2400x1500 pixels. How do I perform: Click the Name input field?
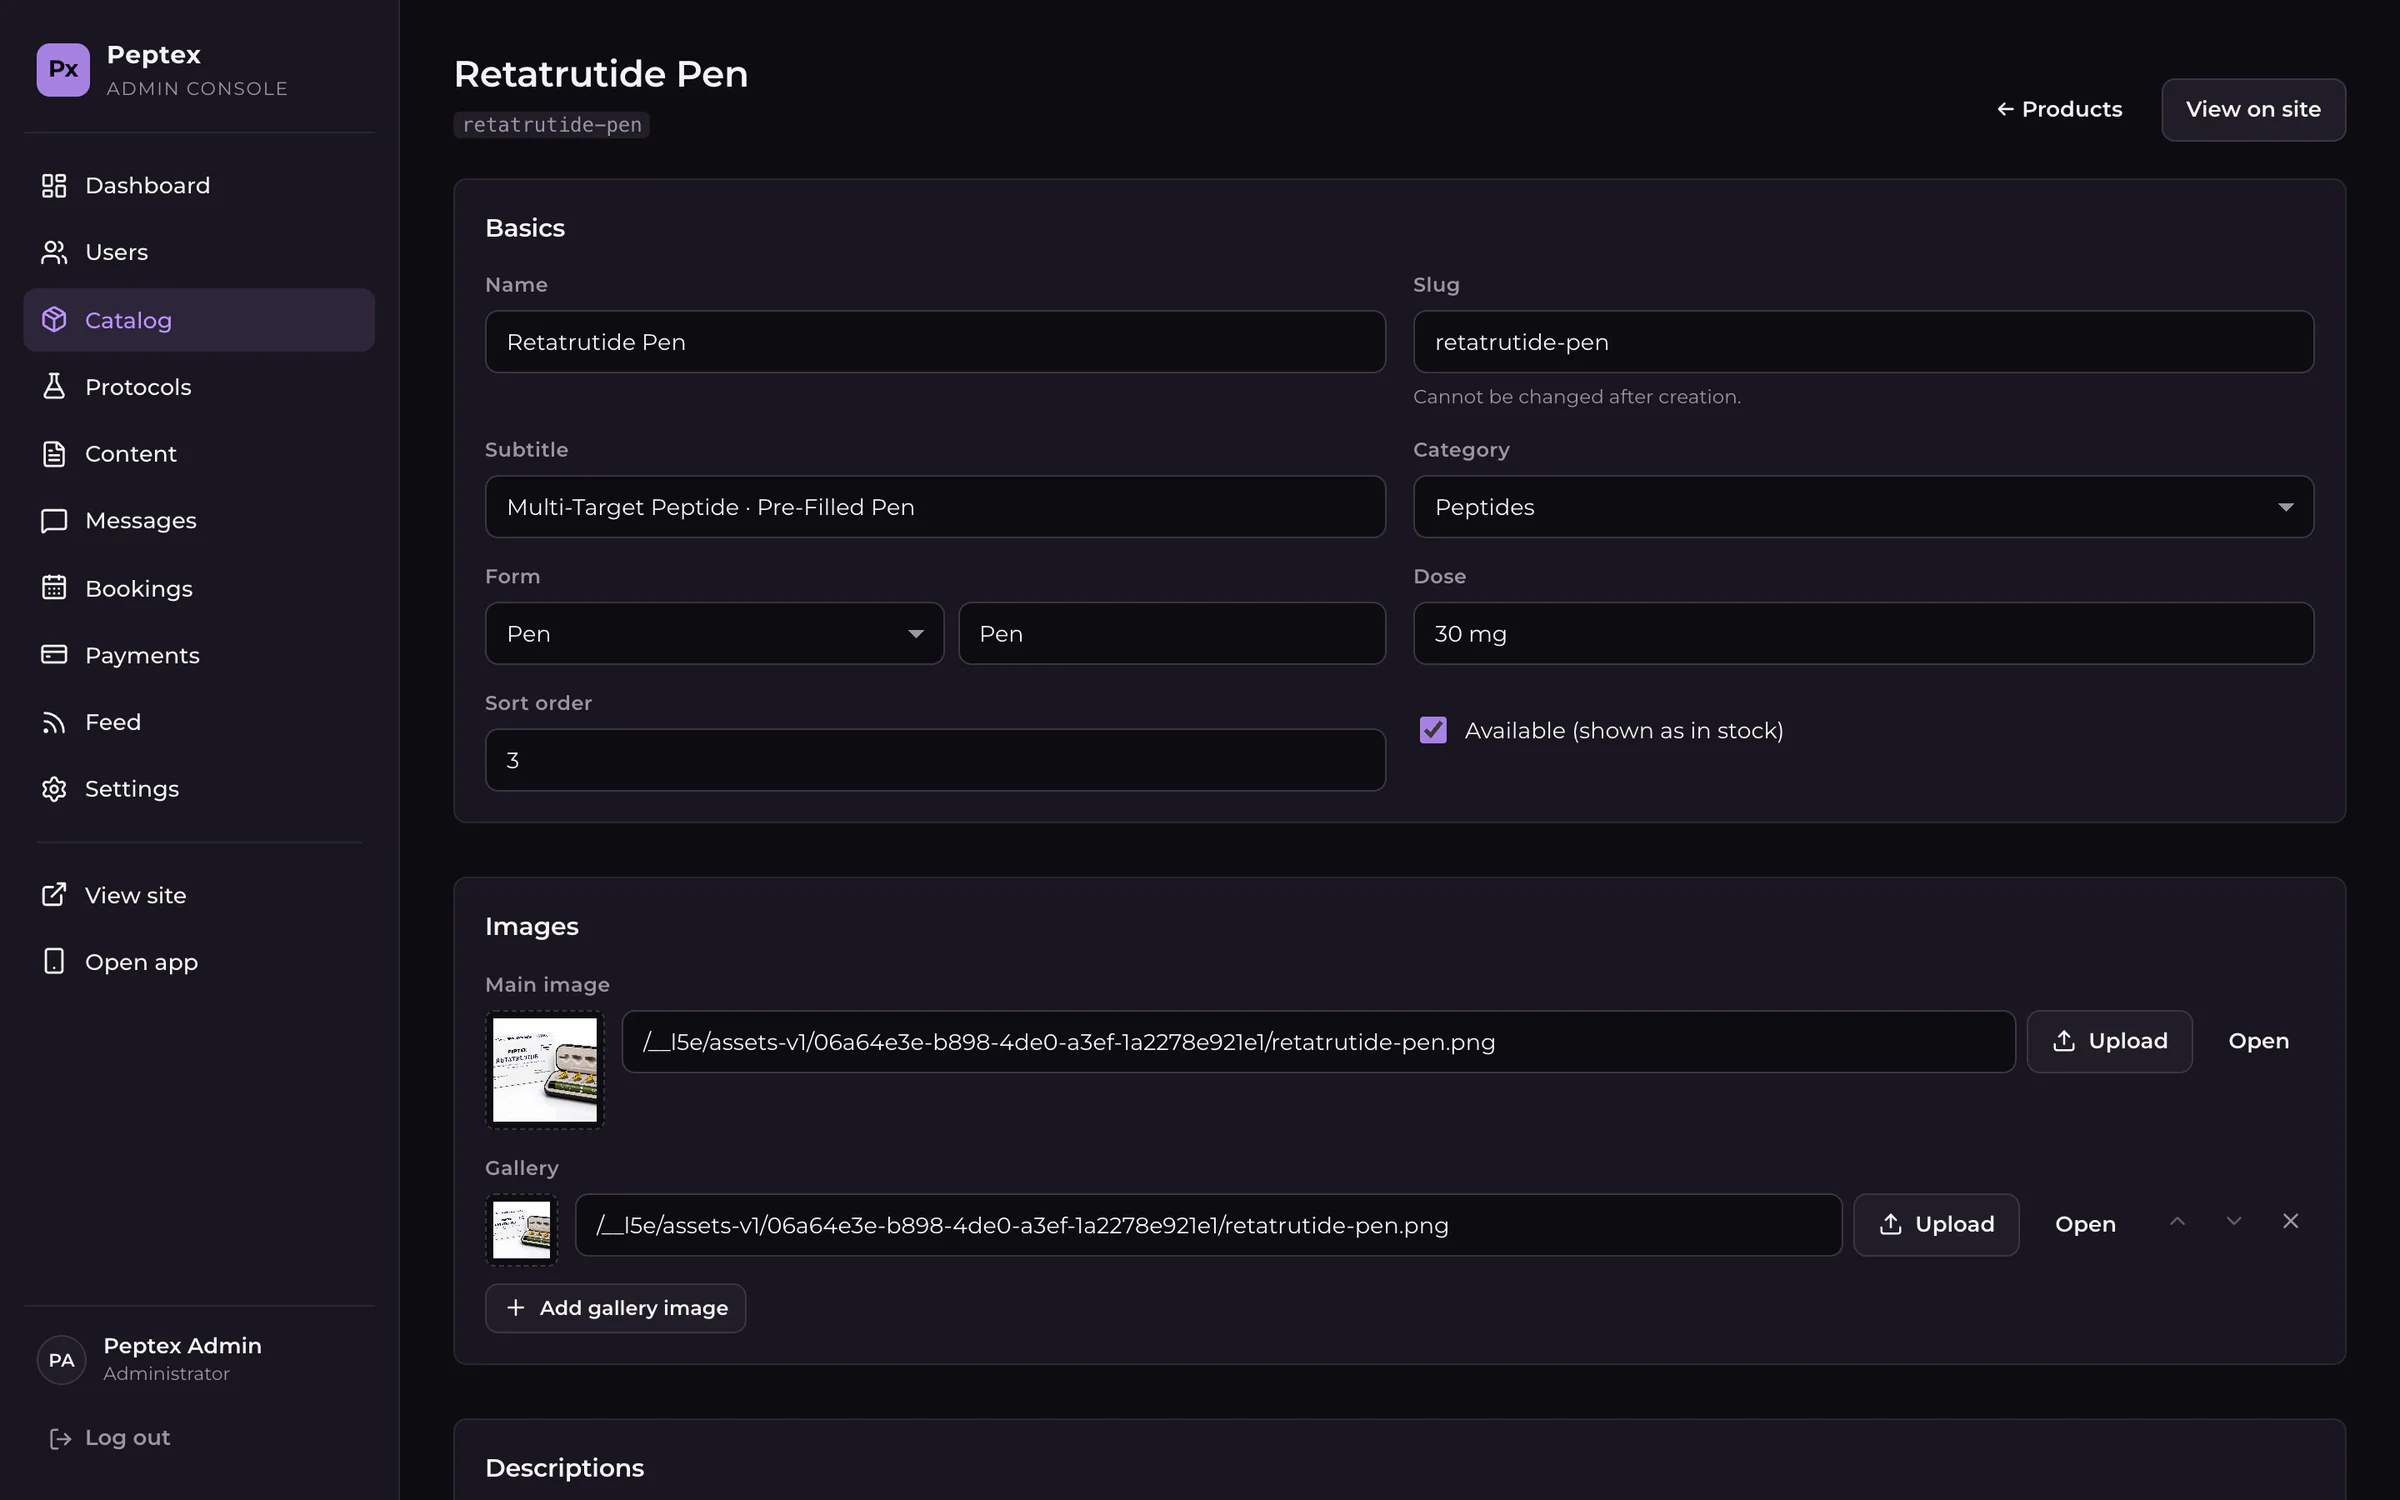[x=935, y=342]
